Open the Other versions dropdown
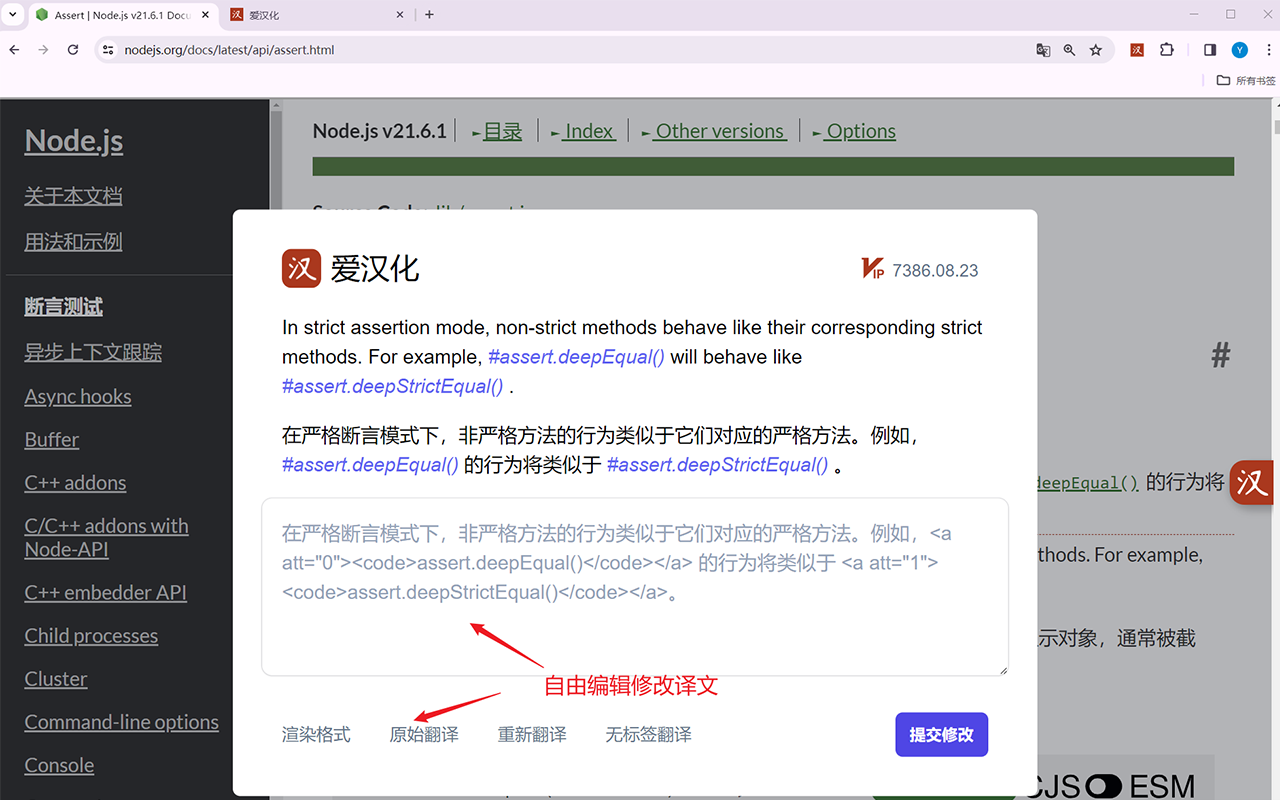 point(718,130)
